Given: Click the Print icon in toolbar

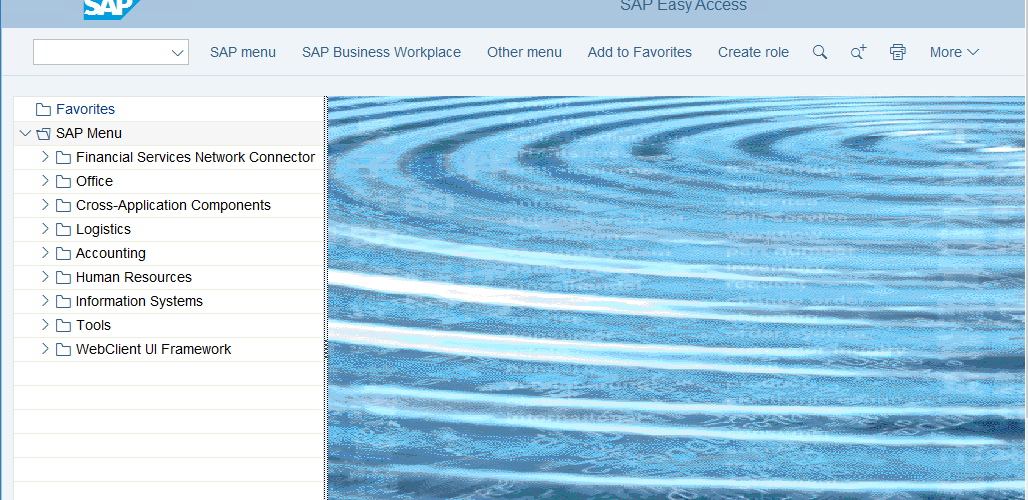Looking at the screenshot, I should 897,52.
